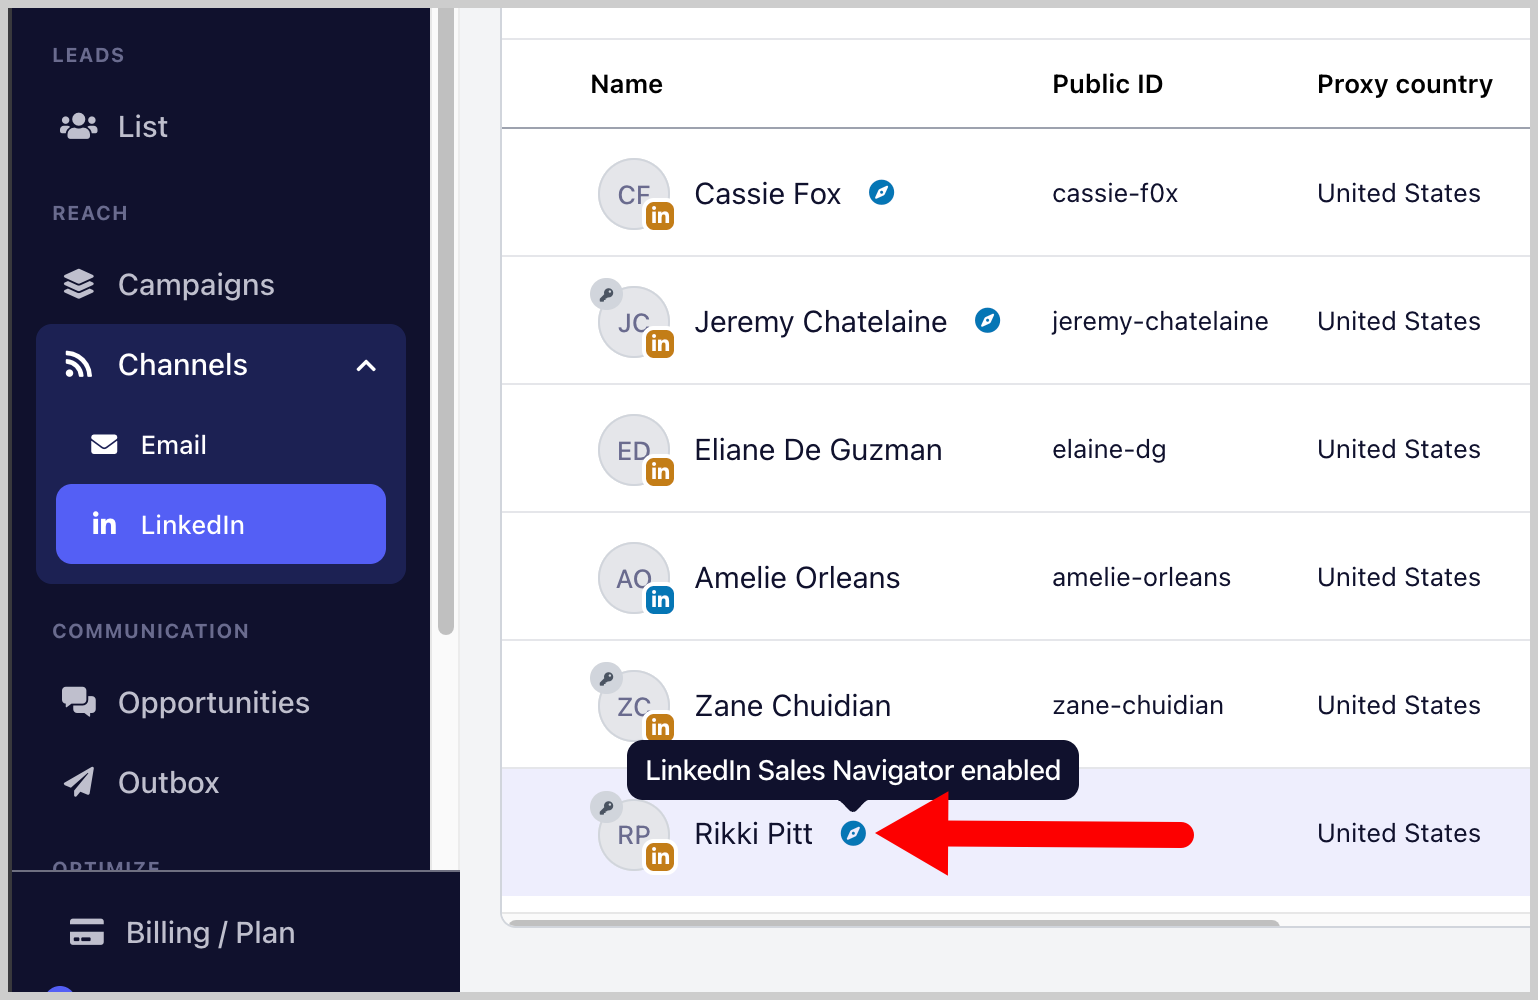The image size is (1538, 1000).
Task: Click the Proxy country column header
Action: [x=1404, y=84]
